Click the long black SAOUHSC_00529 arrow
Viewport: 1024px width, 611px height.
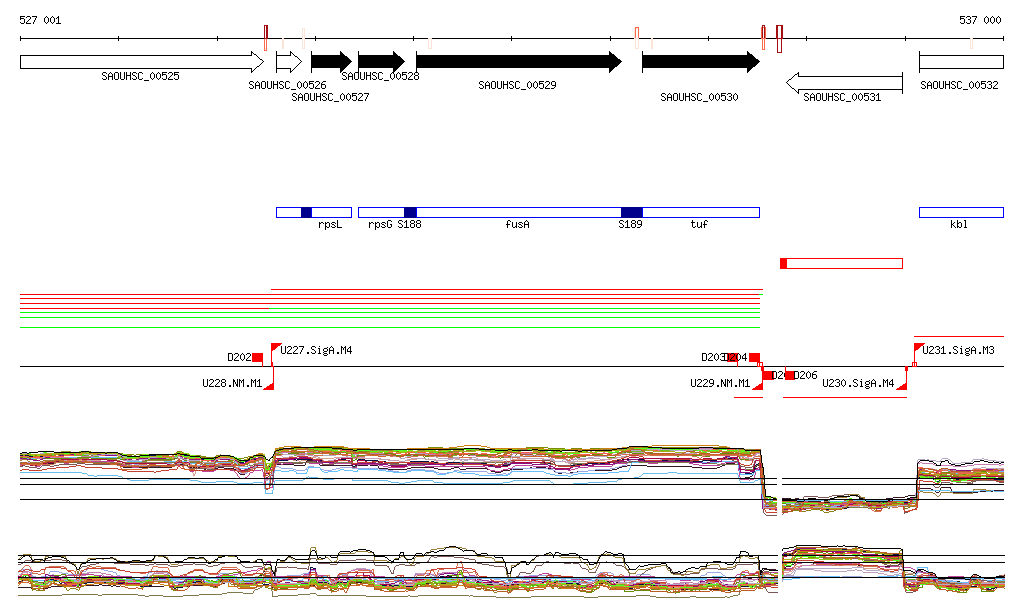pyautogui.click(x=519, y=62)
